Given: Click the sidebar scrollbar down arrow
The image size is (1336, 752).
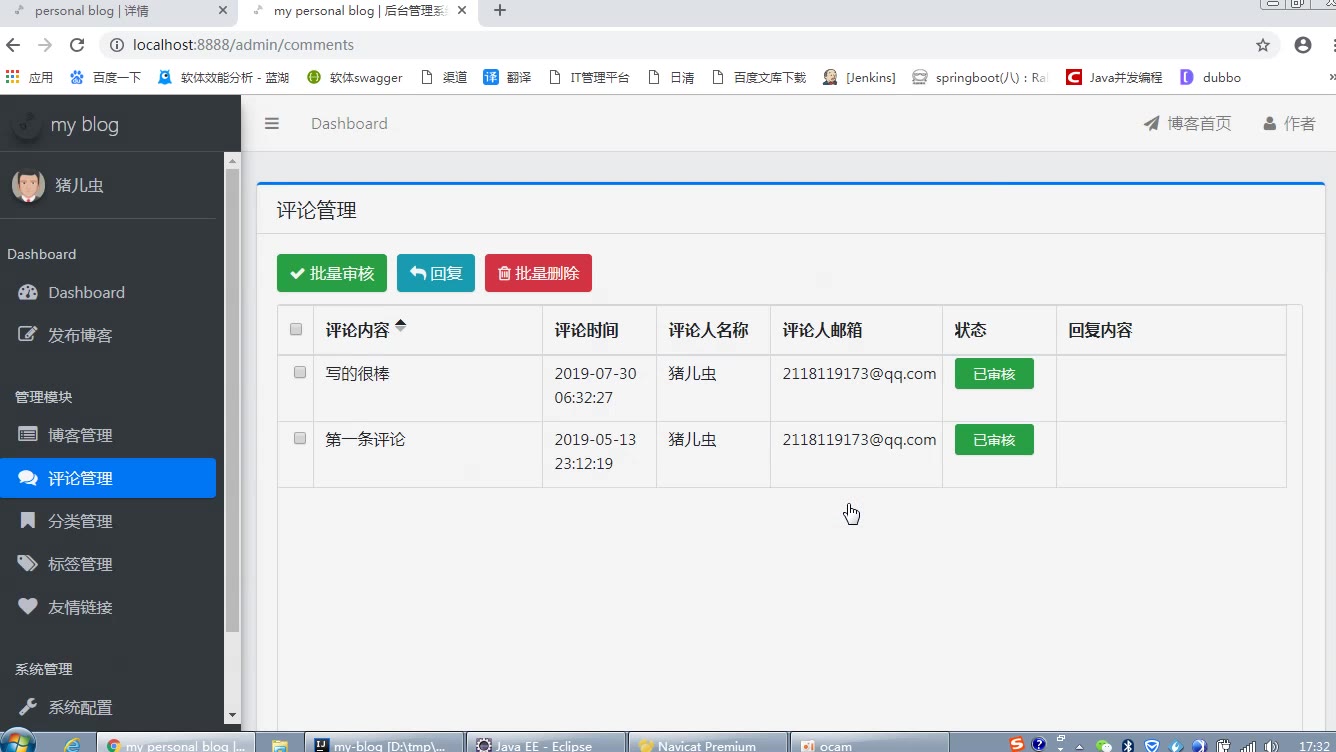Looking at the screenshot, I should (233, 716).
